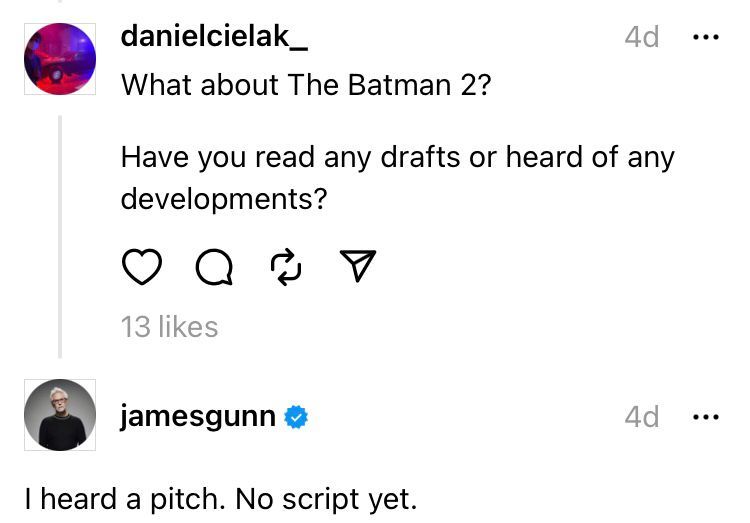This screenshot has height=523, width=750.
Task: View the 13 likes list
Action: tap(169, 327)
